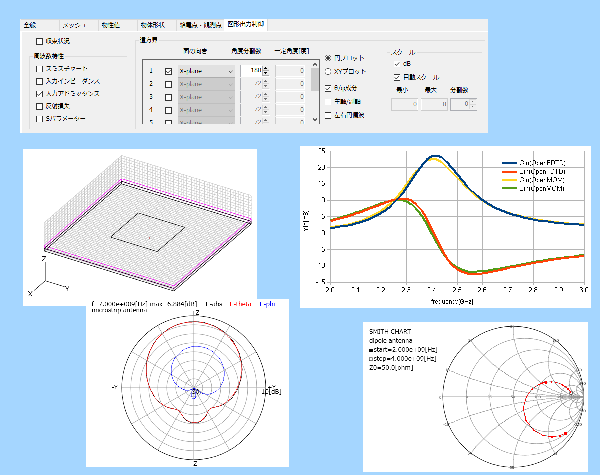The width and height of the screenshot is (600, 475).
Task: Toggle the θ/φ成分 checkbox
Action: 328,88
